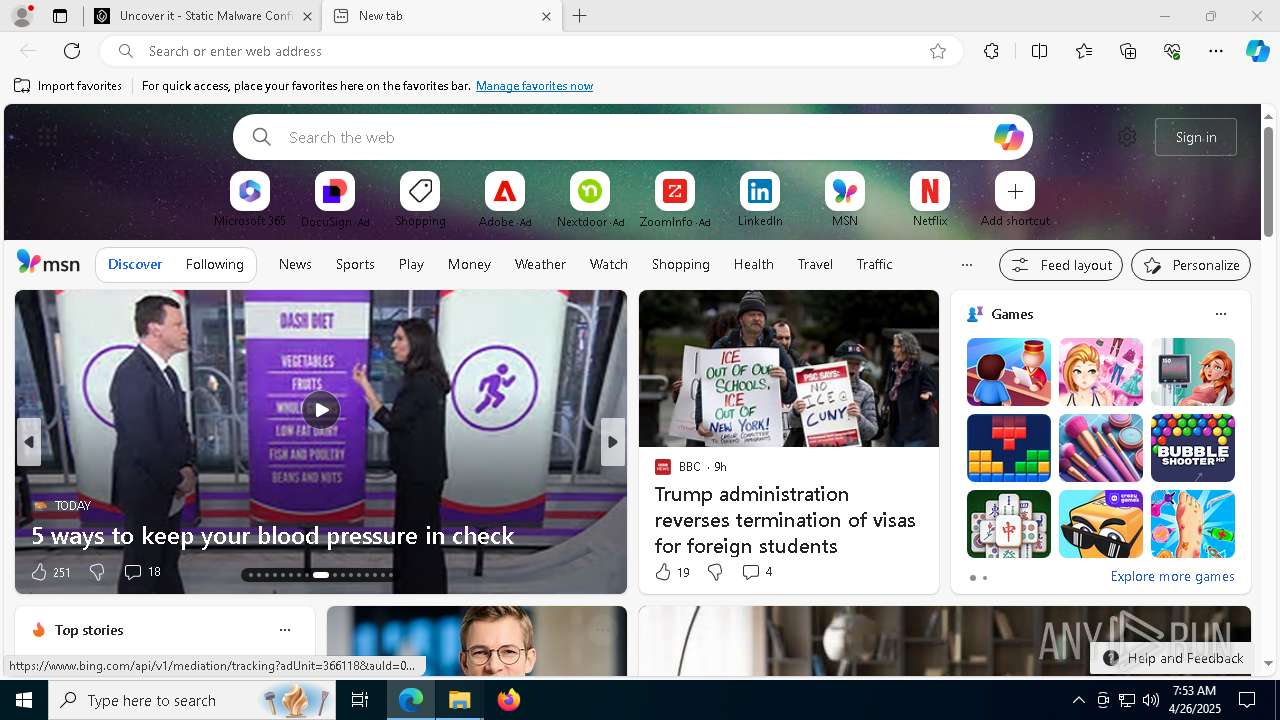The image size is (1280, 720).
Task: Open Netflix shortcut tile
Action: click(930, 191)
